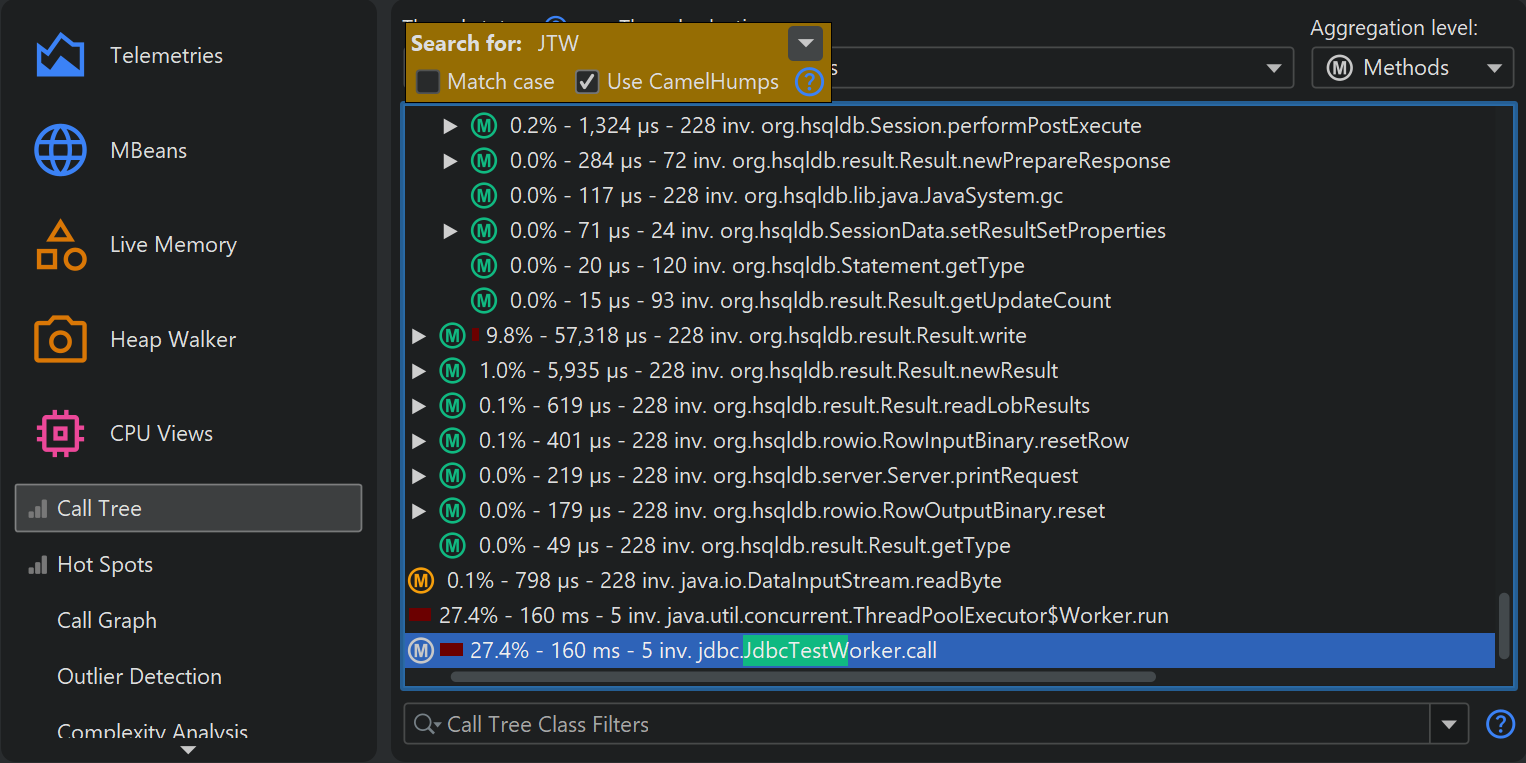Enable the Match case checkbox

pyautogui.click(x=428, y=82)
